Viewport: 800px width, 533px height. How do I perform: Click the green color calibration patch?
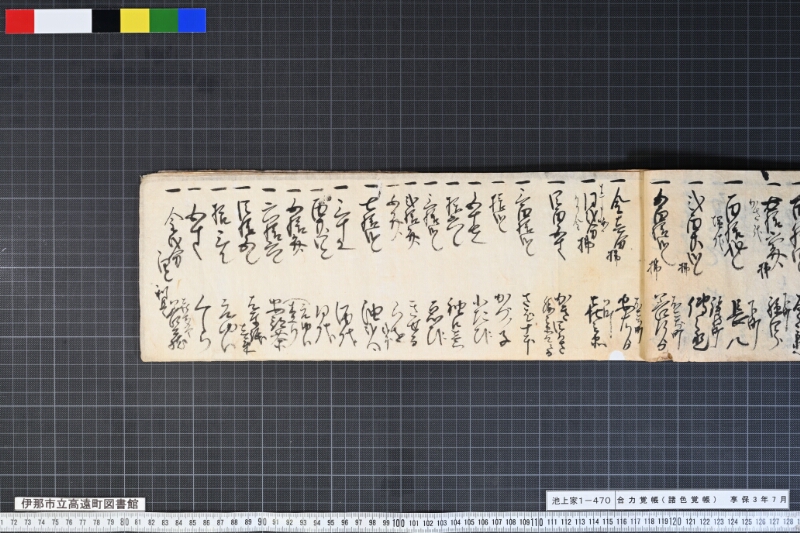click(x=164, y=21)
